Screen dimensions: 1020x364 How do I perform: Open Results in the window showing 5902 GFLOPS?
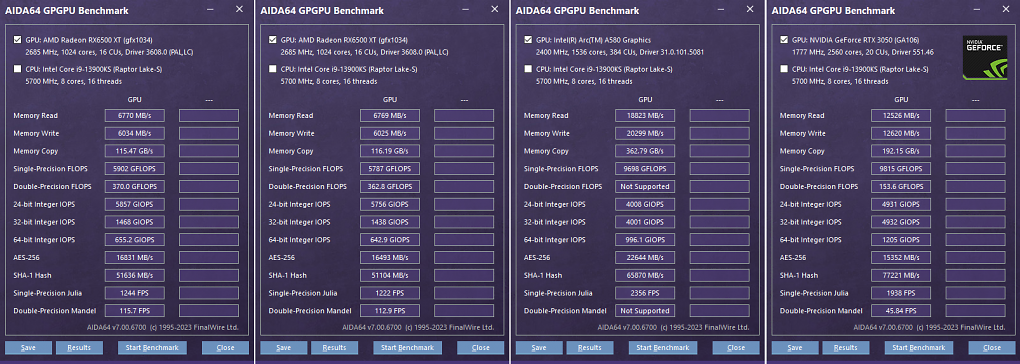pyautogui.click(x=79, y=348)
